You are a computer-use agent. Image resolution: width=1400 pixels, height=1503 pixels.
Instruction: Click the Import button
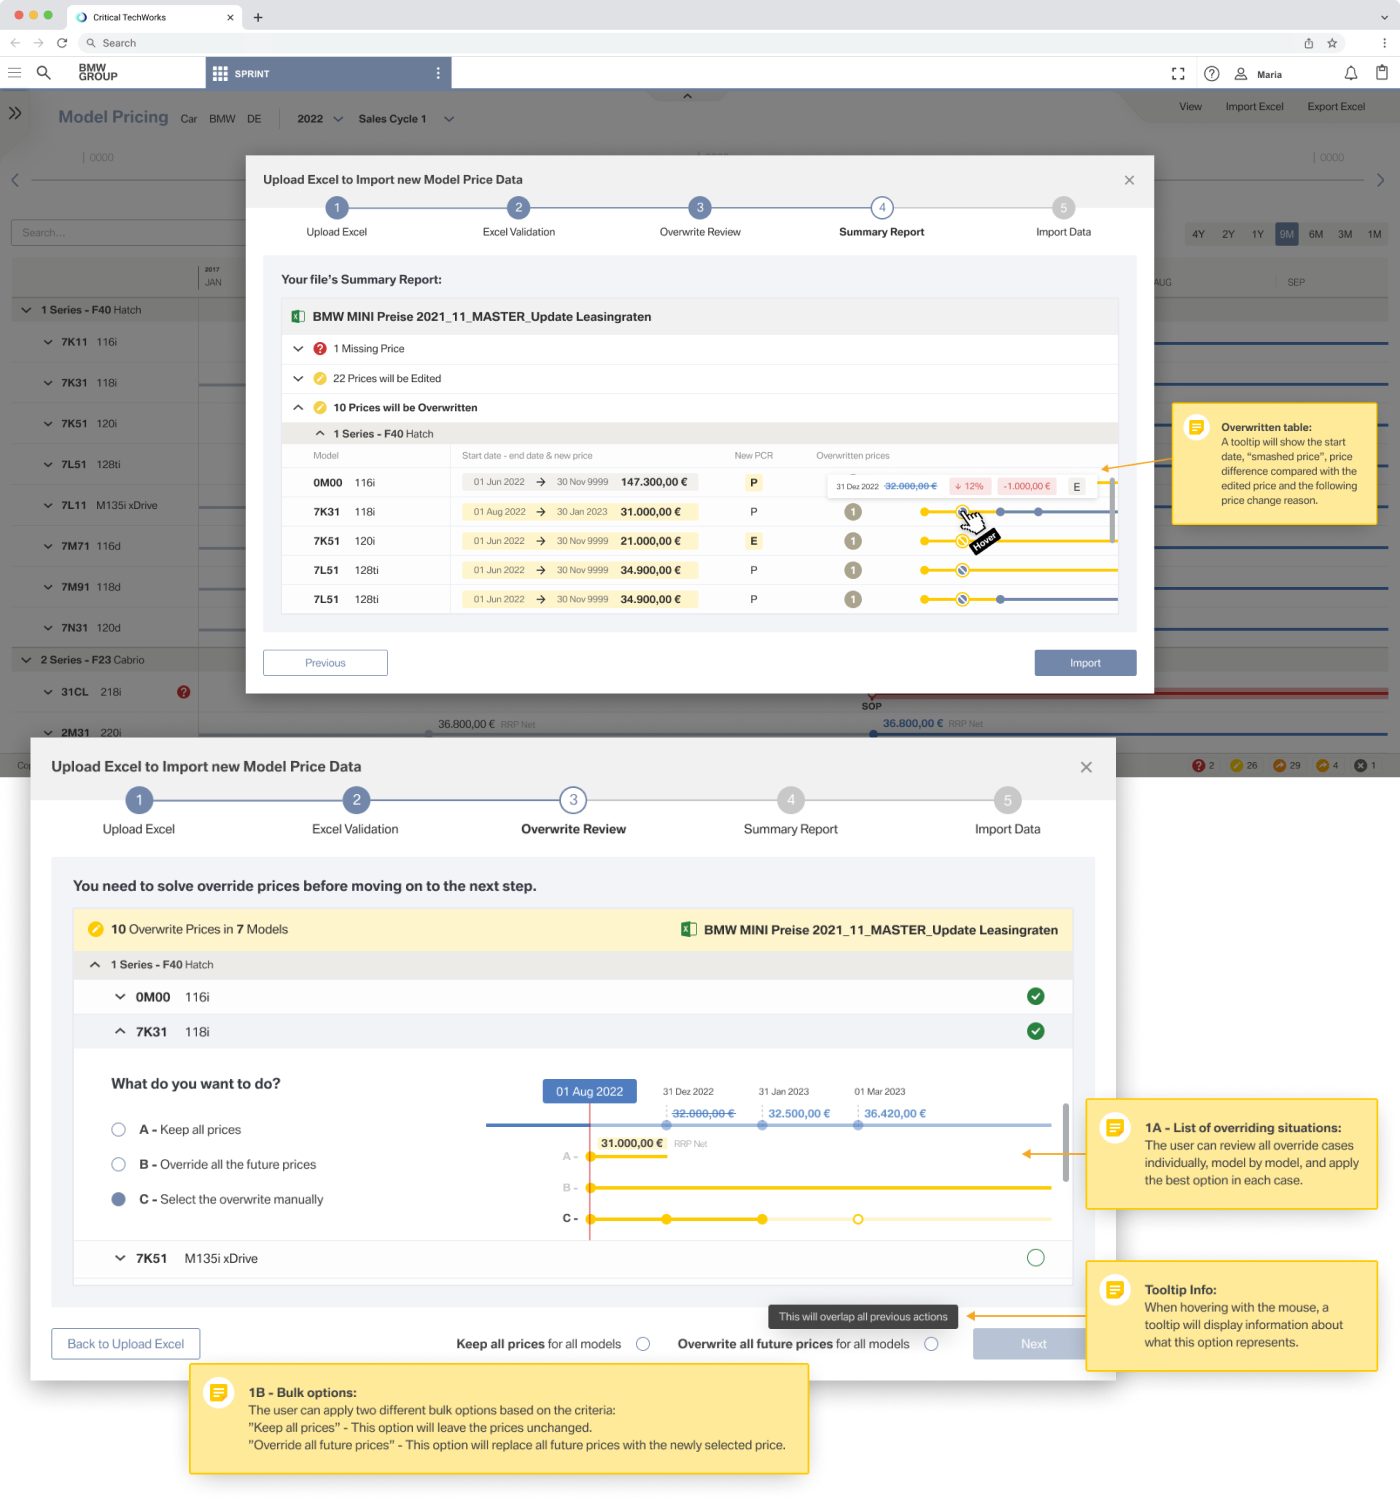[x=1085, y=663]
